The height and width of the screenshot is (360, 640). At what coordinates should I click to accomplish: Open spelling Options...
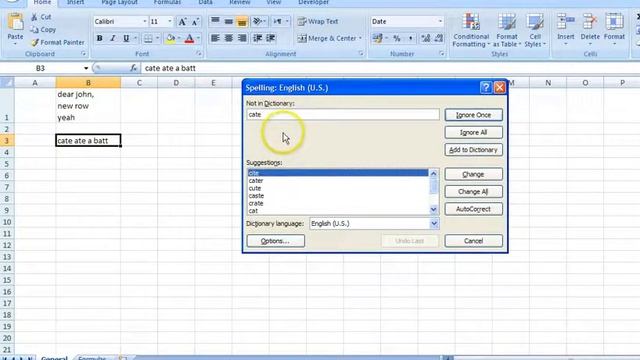click(x=276, y=241)
